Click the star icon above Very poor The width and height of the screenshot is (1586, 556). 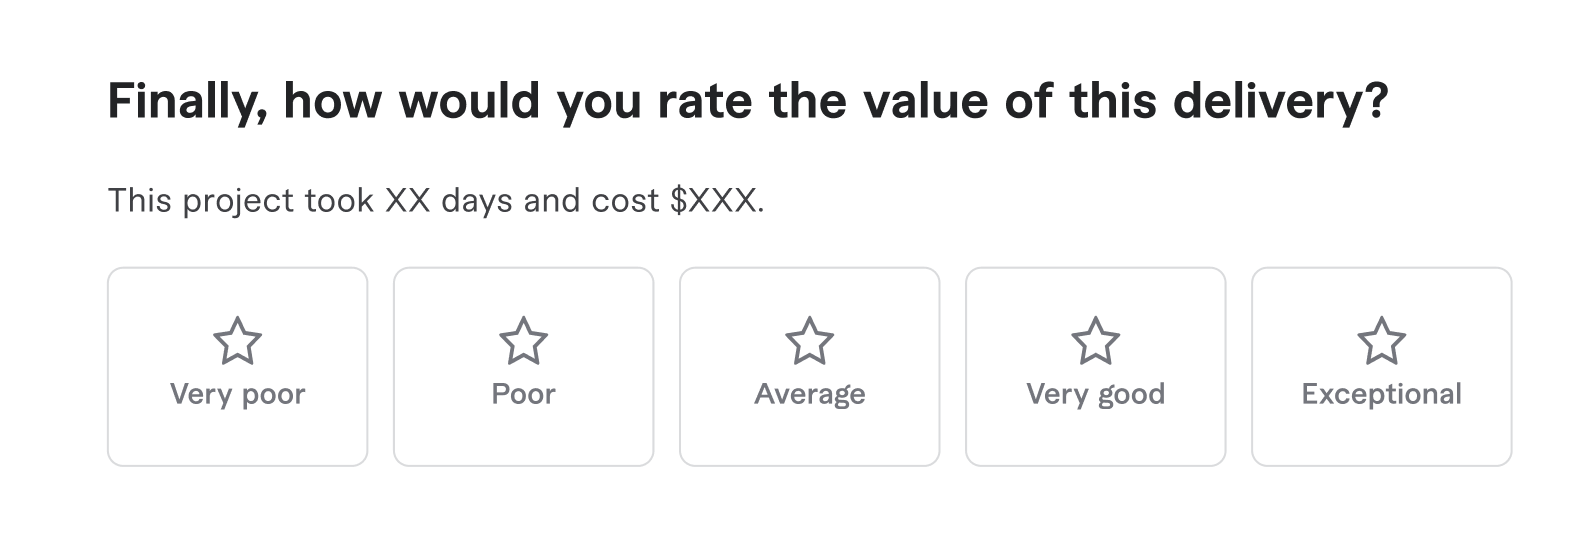click(237, 341)
